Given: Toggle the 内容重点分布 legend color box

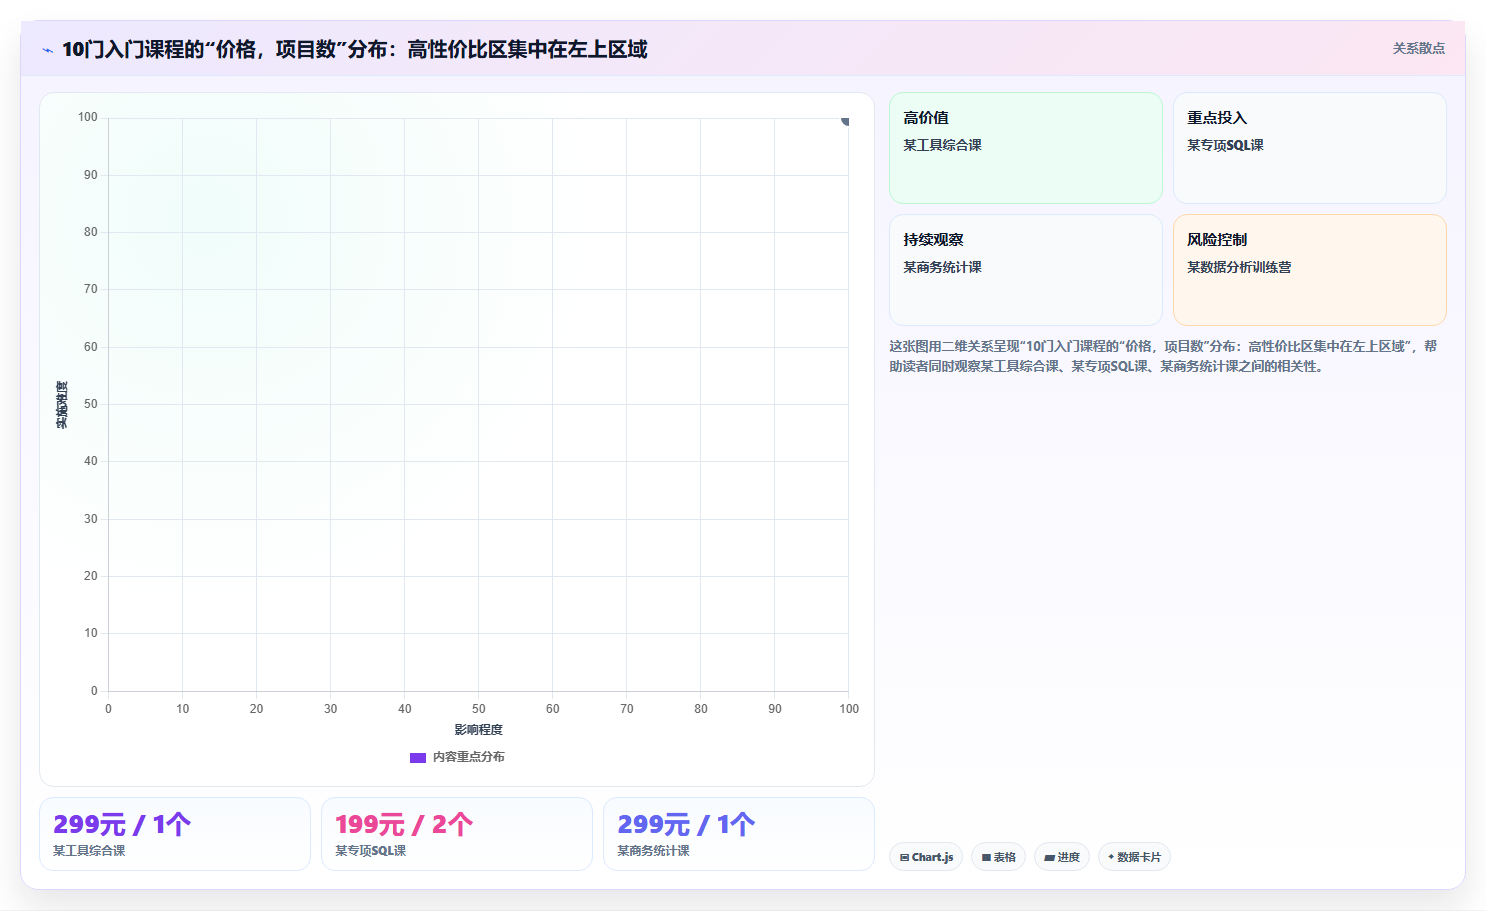Looking at the screenshot, I should click(418, 757).
